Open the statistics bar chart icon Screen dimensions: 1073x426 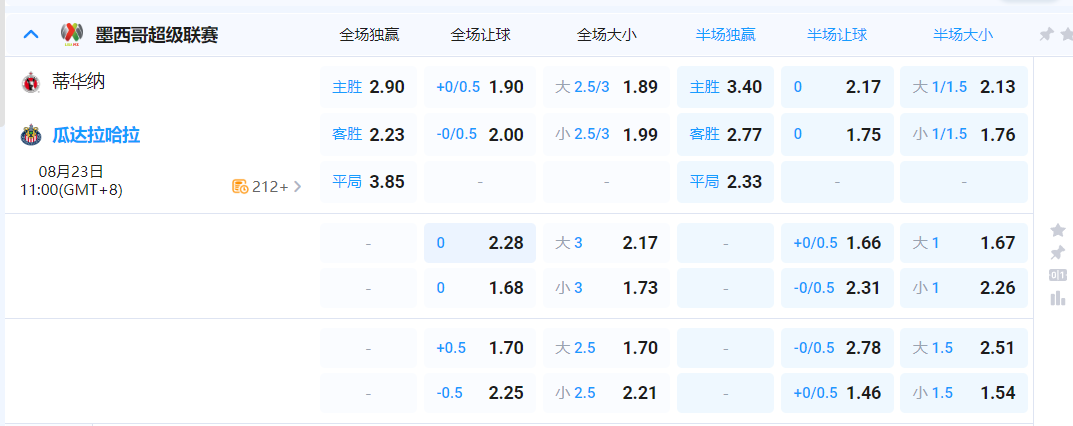[x=1057, y=298]
